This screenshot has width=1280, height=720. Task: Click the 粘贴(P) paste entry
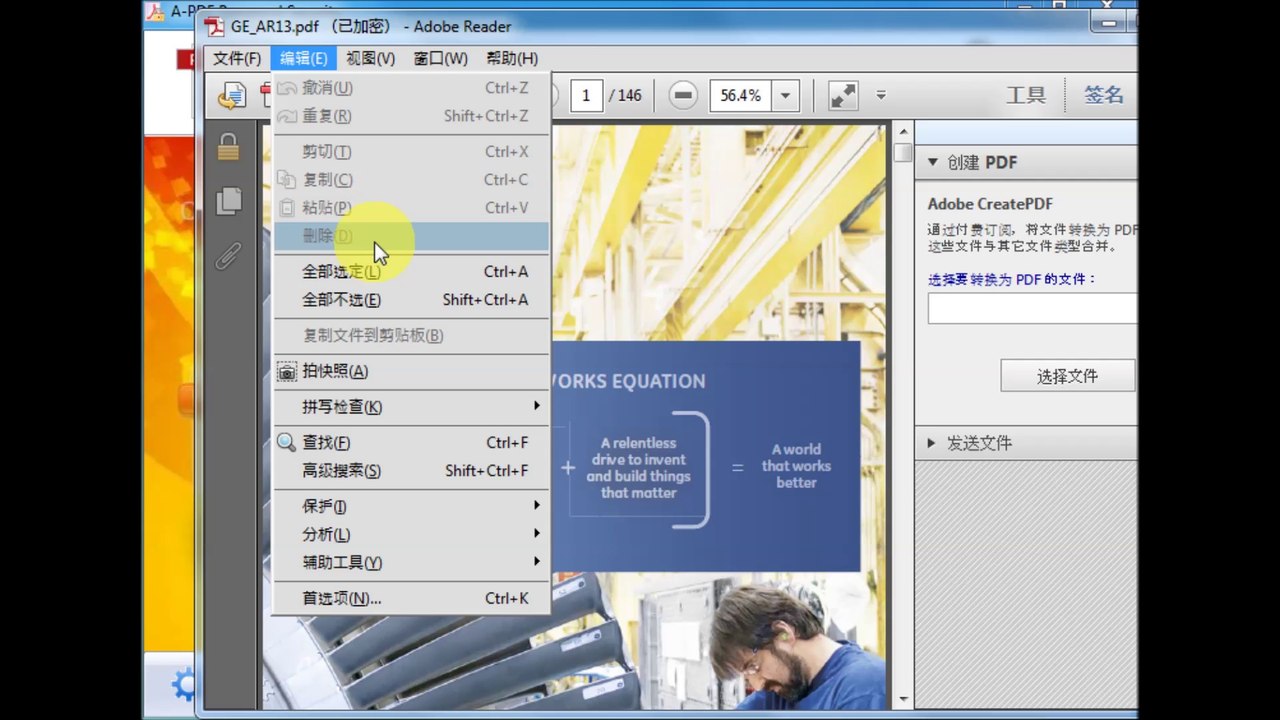411,208
